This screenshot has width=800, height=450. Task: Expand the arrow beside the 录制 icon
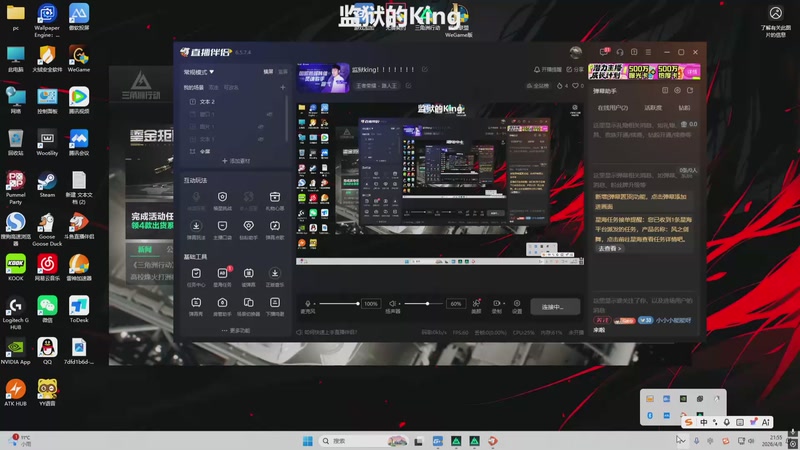504,304
